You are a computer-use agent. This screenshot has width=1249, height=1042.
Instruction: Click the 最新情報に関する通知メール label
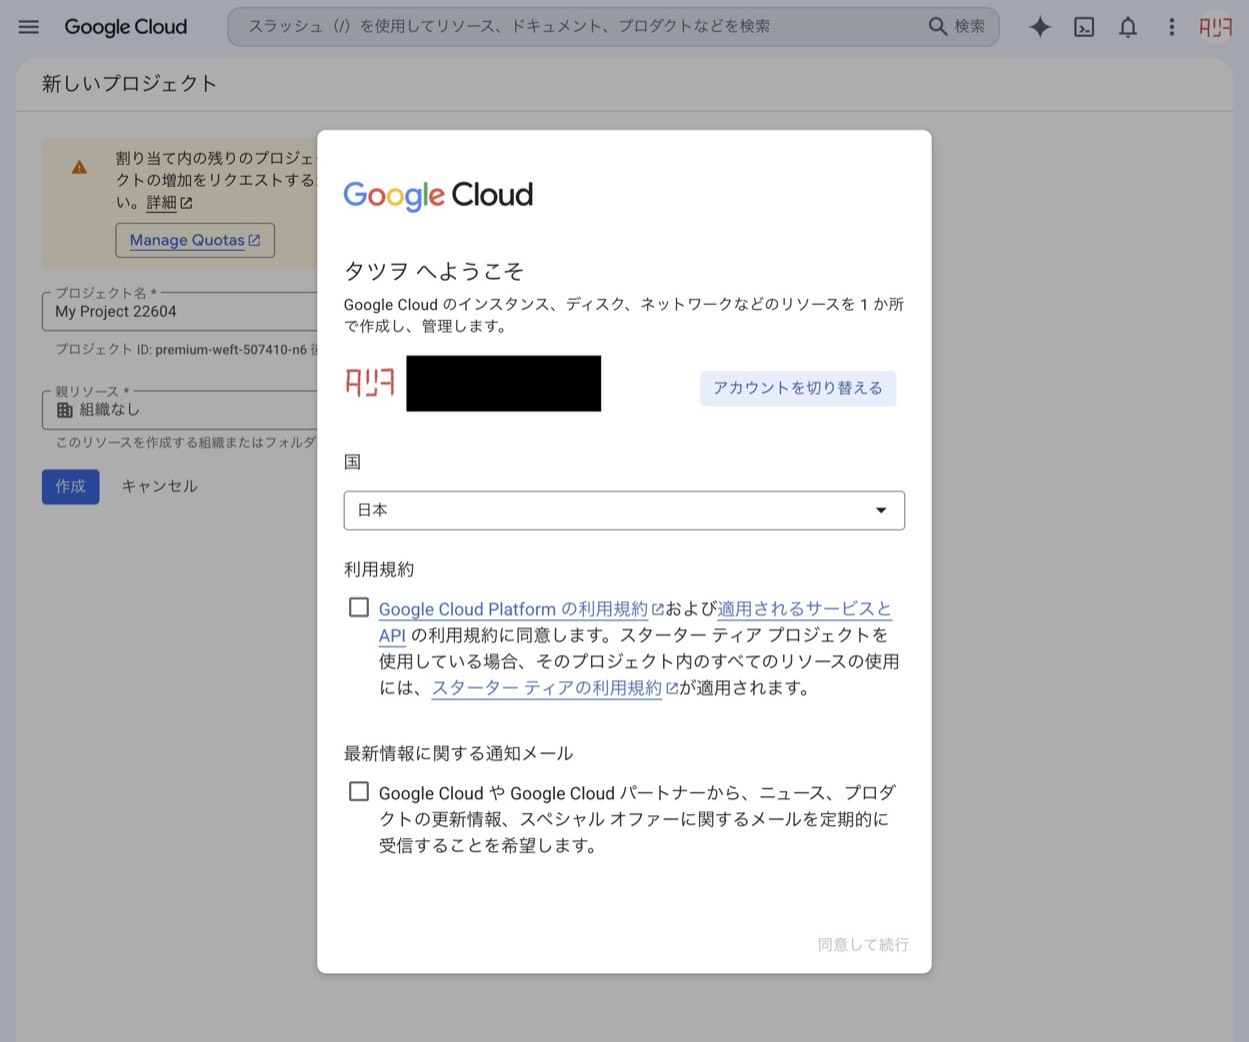(x=459, y=753)
